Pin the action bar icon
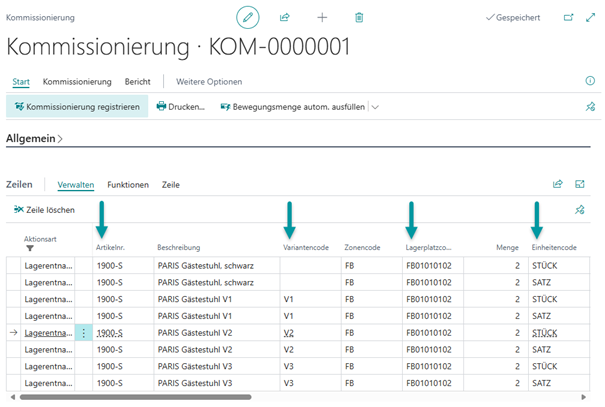 [x=589, y=107]
